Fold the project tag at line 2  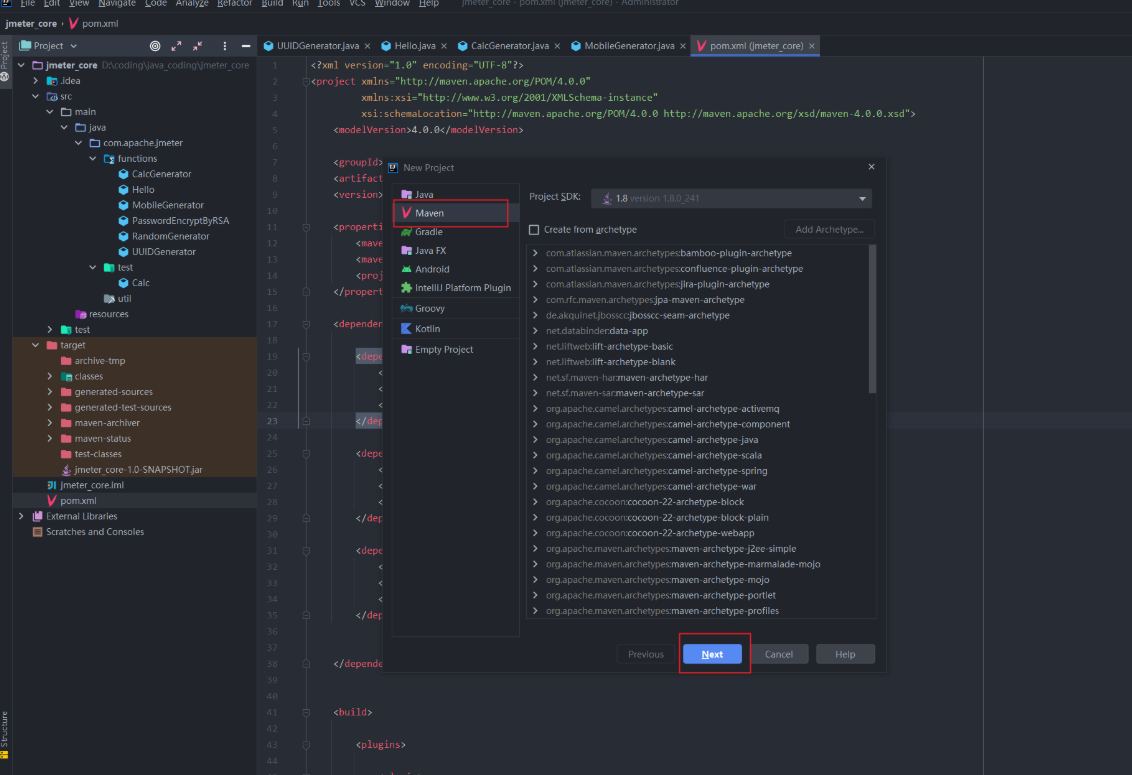coord(306,82)
